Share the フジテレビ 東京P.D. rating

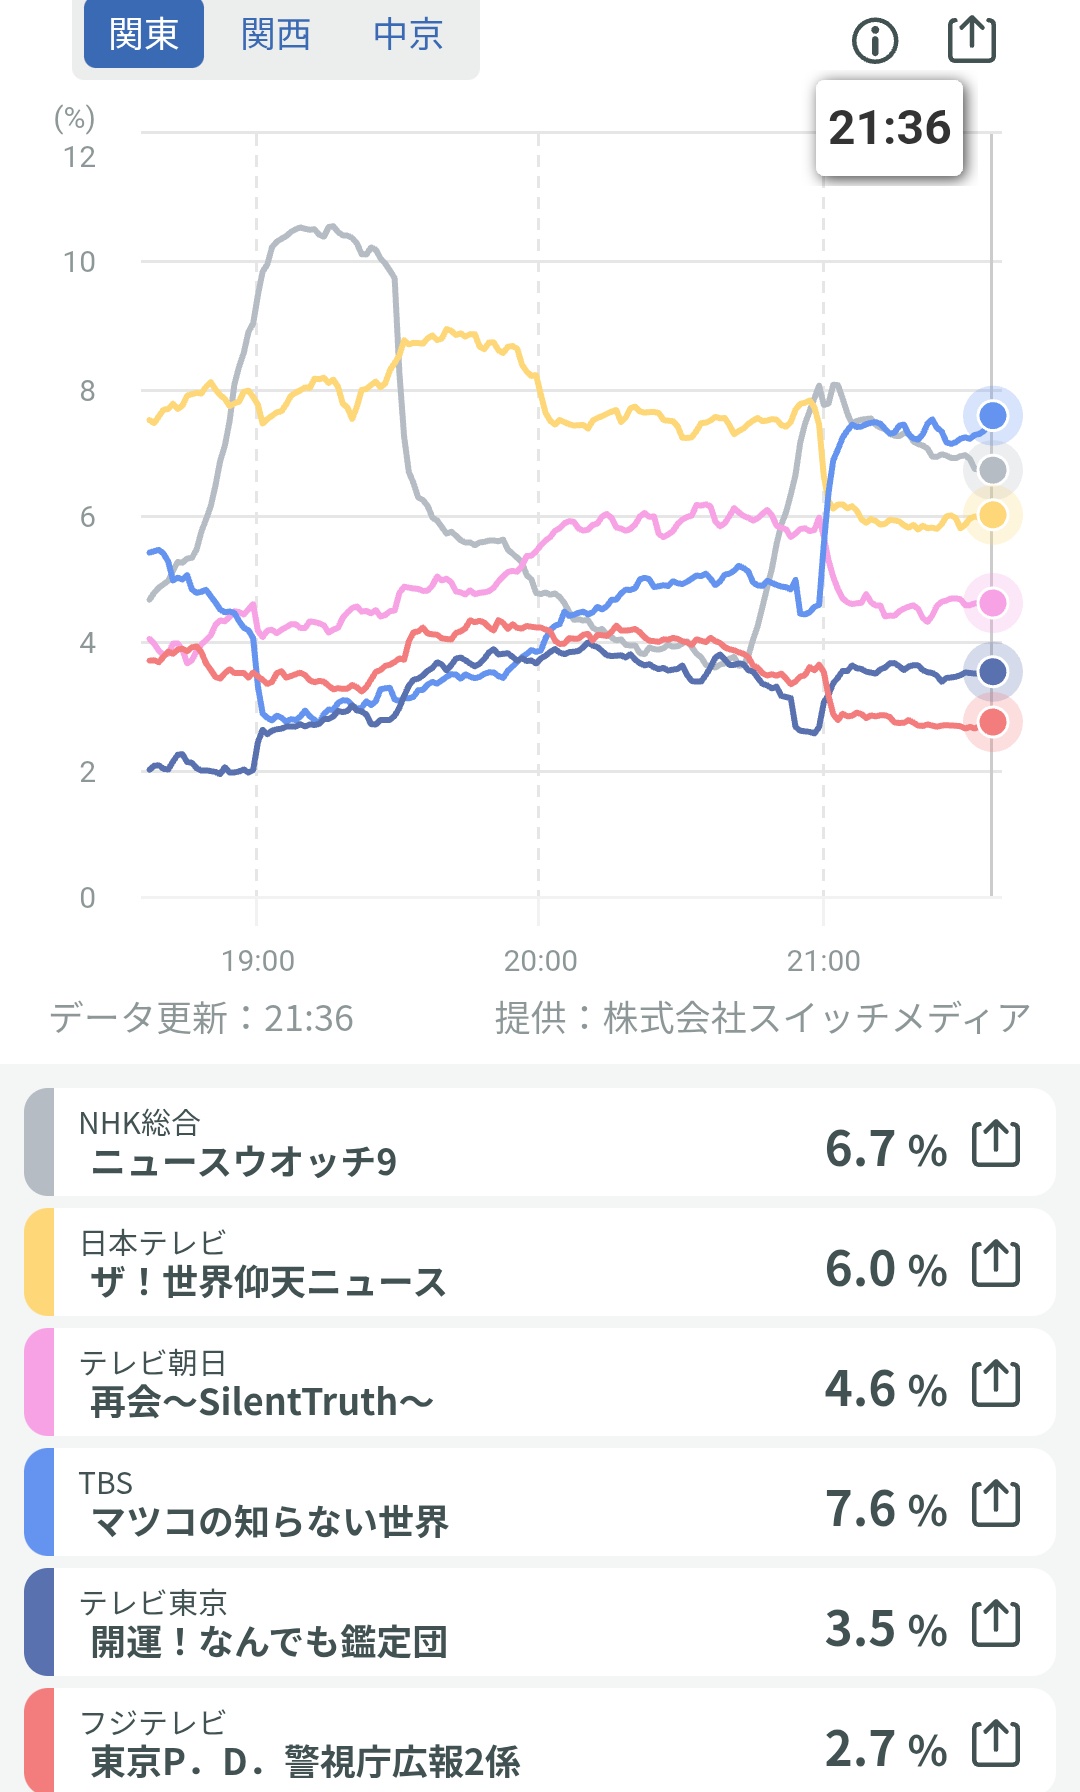point(996,1744)
